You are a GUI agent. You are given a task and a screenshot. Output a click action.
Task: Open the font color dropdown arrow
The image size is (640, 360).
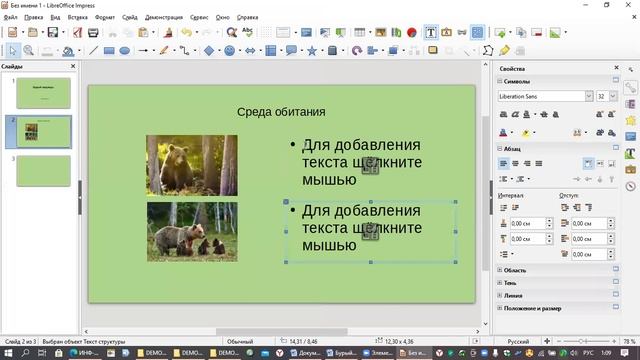pyautogui.click(x=512, y=133)
